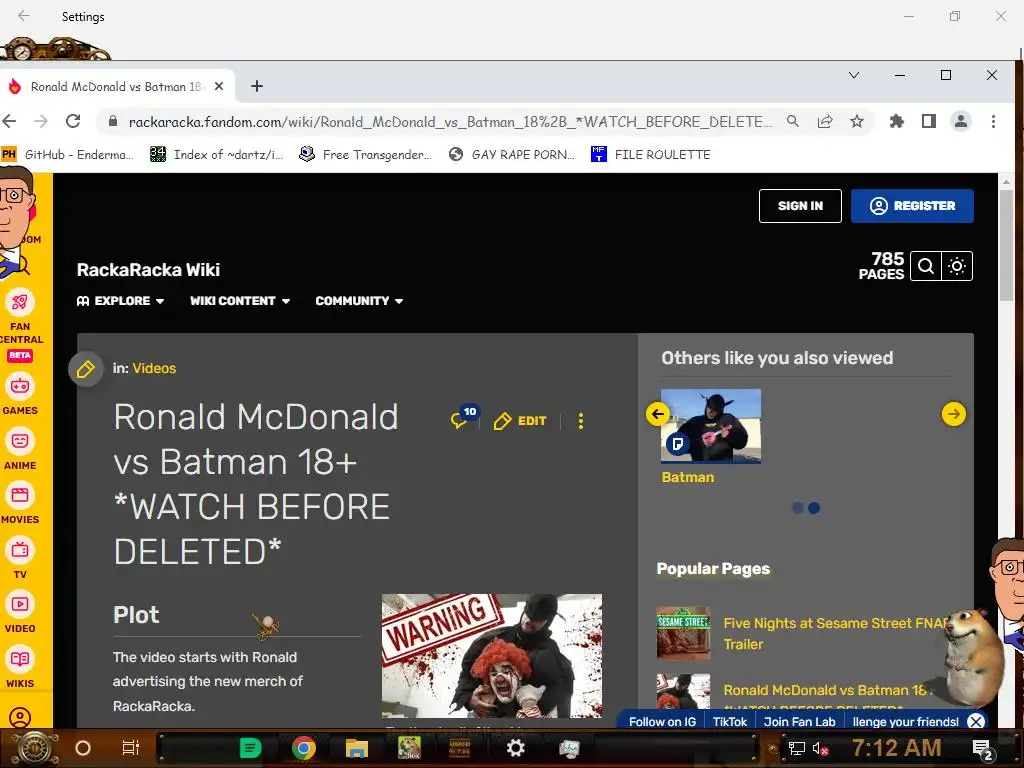This screenshot has width=1024, height=768.
Task: Open Movies section in Fandom sidebar
Action: click(x=20, y=504)
